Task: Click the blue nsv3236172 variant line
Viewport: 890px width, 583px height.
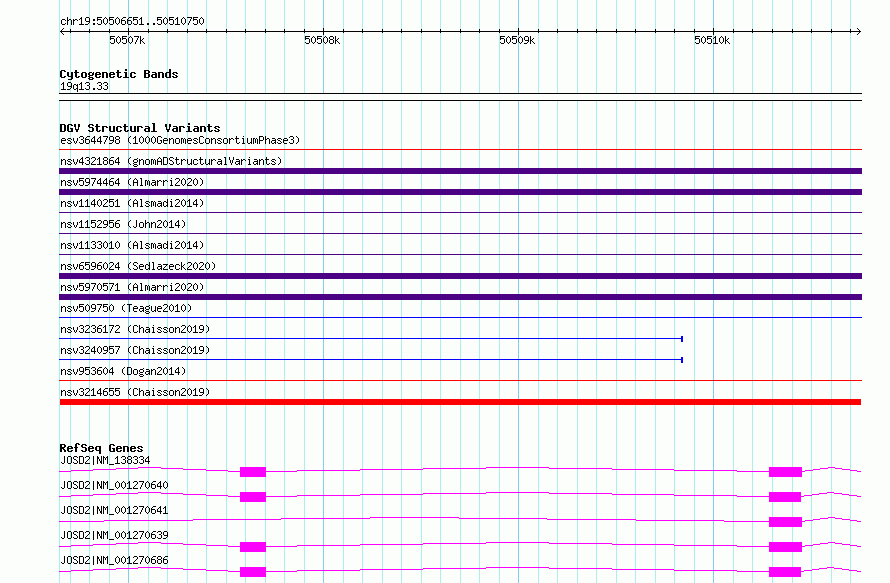Action: (x=371, y=339)
